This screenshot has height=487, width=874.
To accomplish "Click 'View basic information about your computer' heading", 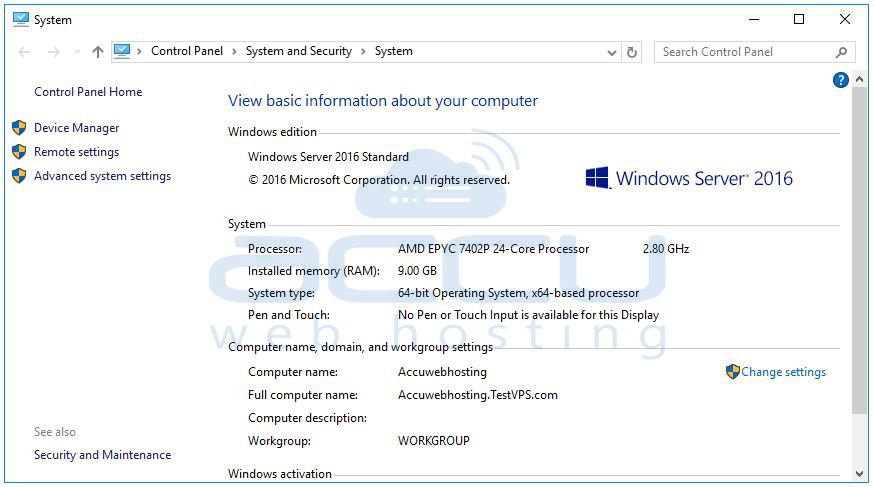I will pyautogui.click(x=383, y=101).
